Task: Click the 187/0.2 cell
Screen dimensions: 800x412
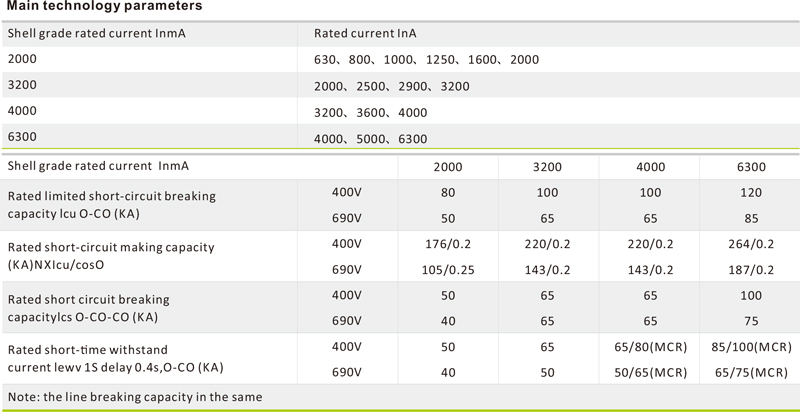Action: pos(751,269)
